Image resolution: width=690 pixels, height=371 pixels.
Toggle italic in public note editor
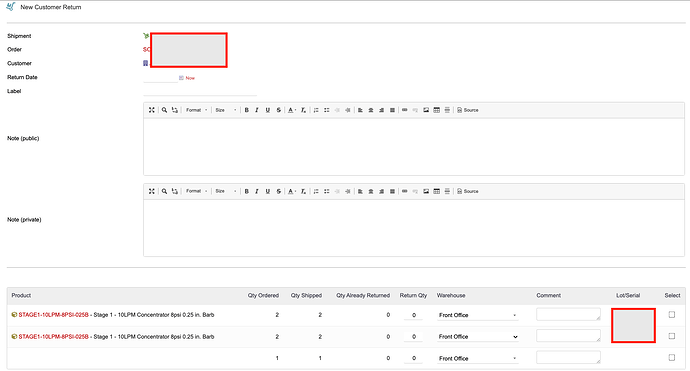257,110
